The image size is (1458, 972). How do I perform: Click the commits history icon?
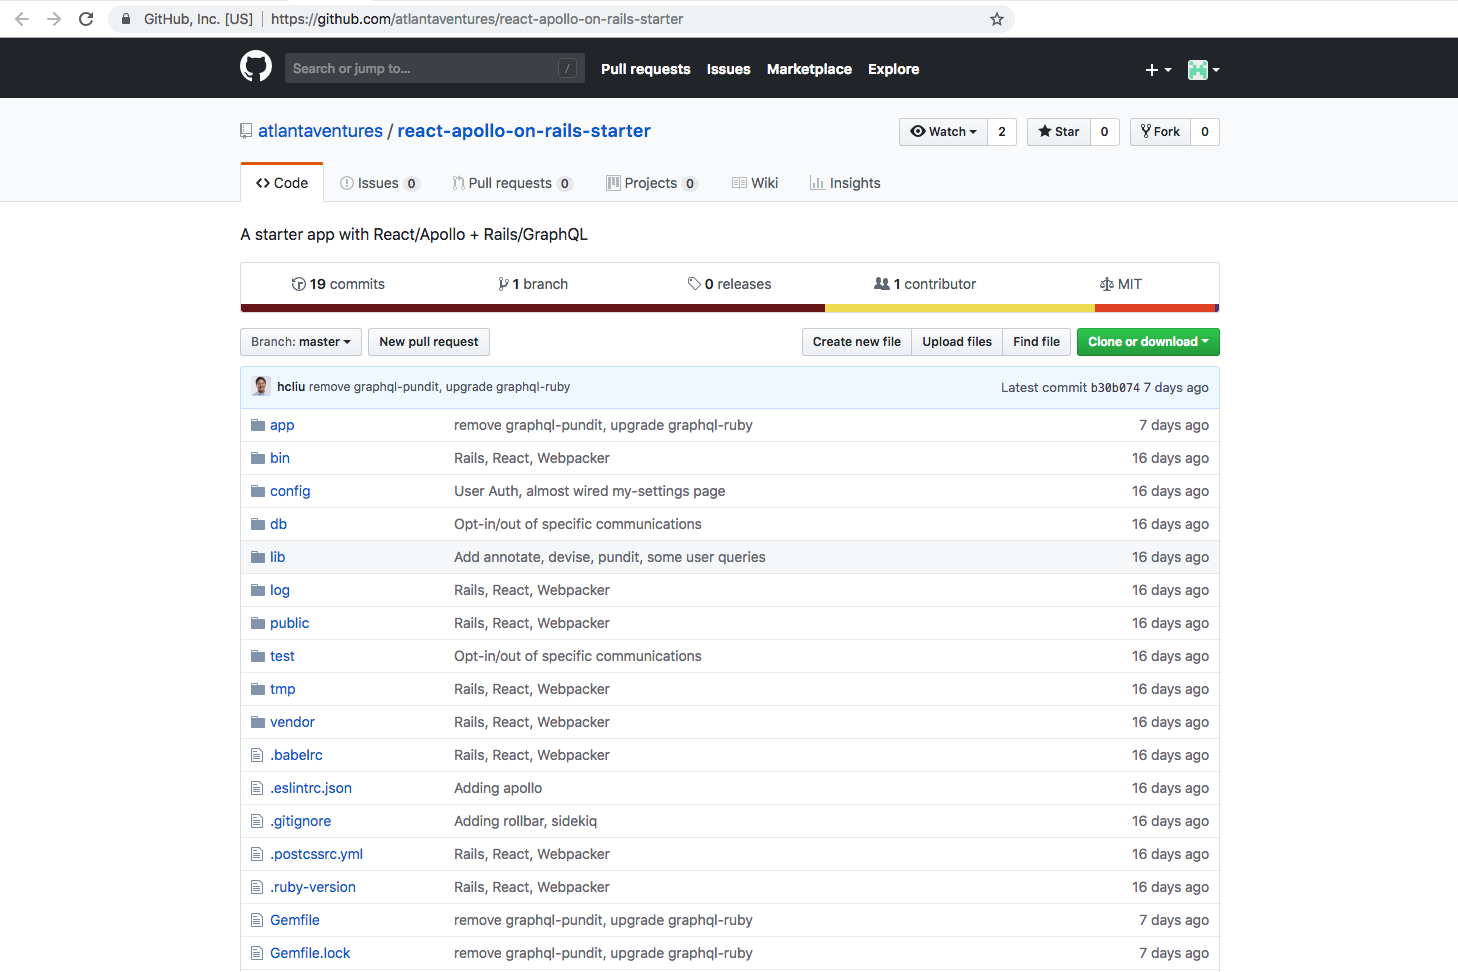(298, 284)
